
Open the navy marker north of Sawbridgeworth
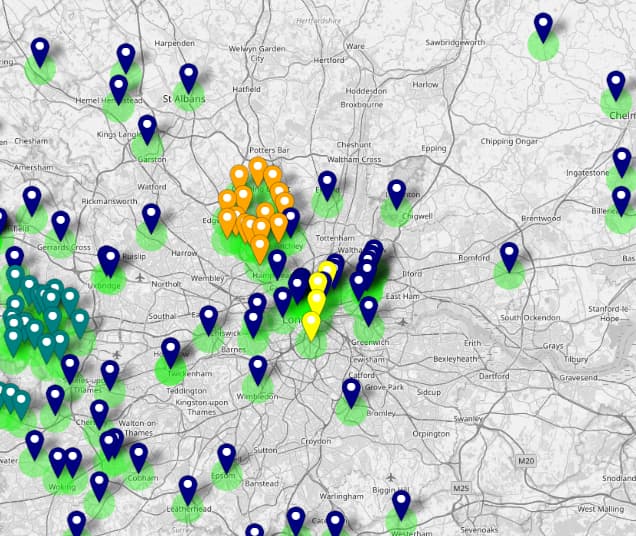pyautogui.click(x=544, y=26)
